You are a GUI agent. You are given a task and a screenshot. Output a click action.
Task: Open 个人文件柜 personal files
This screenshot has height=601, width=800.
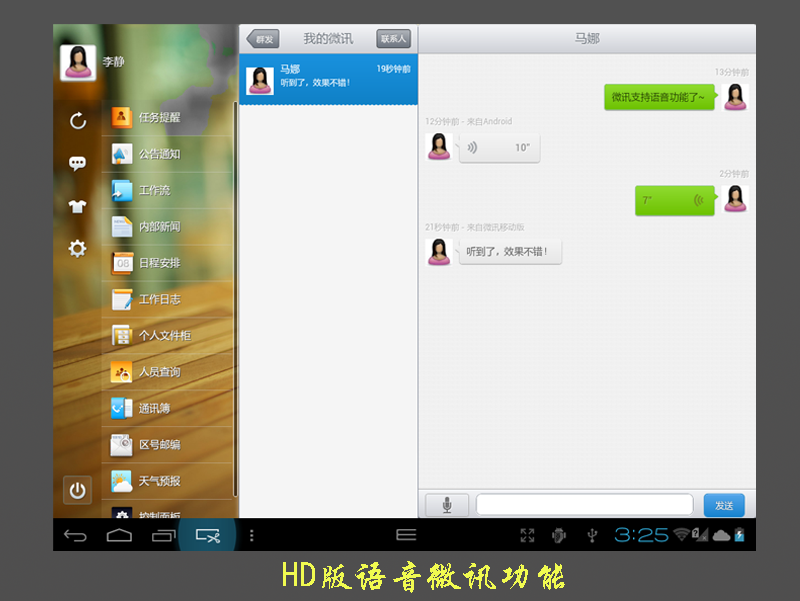click(167, 336)
